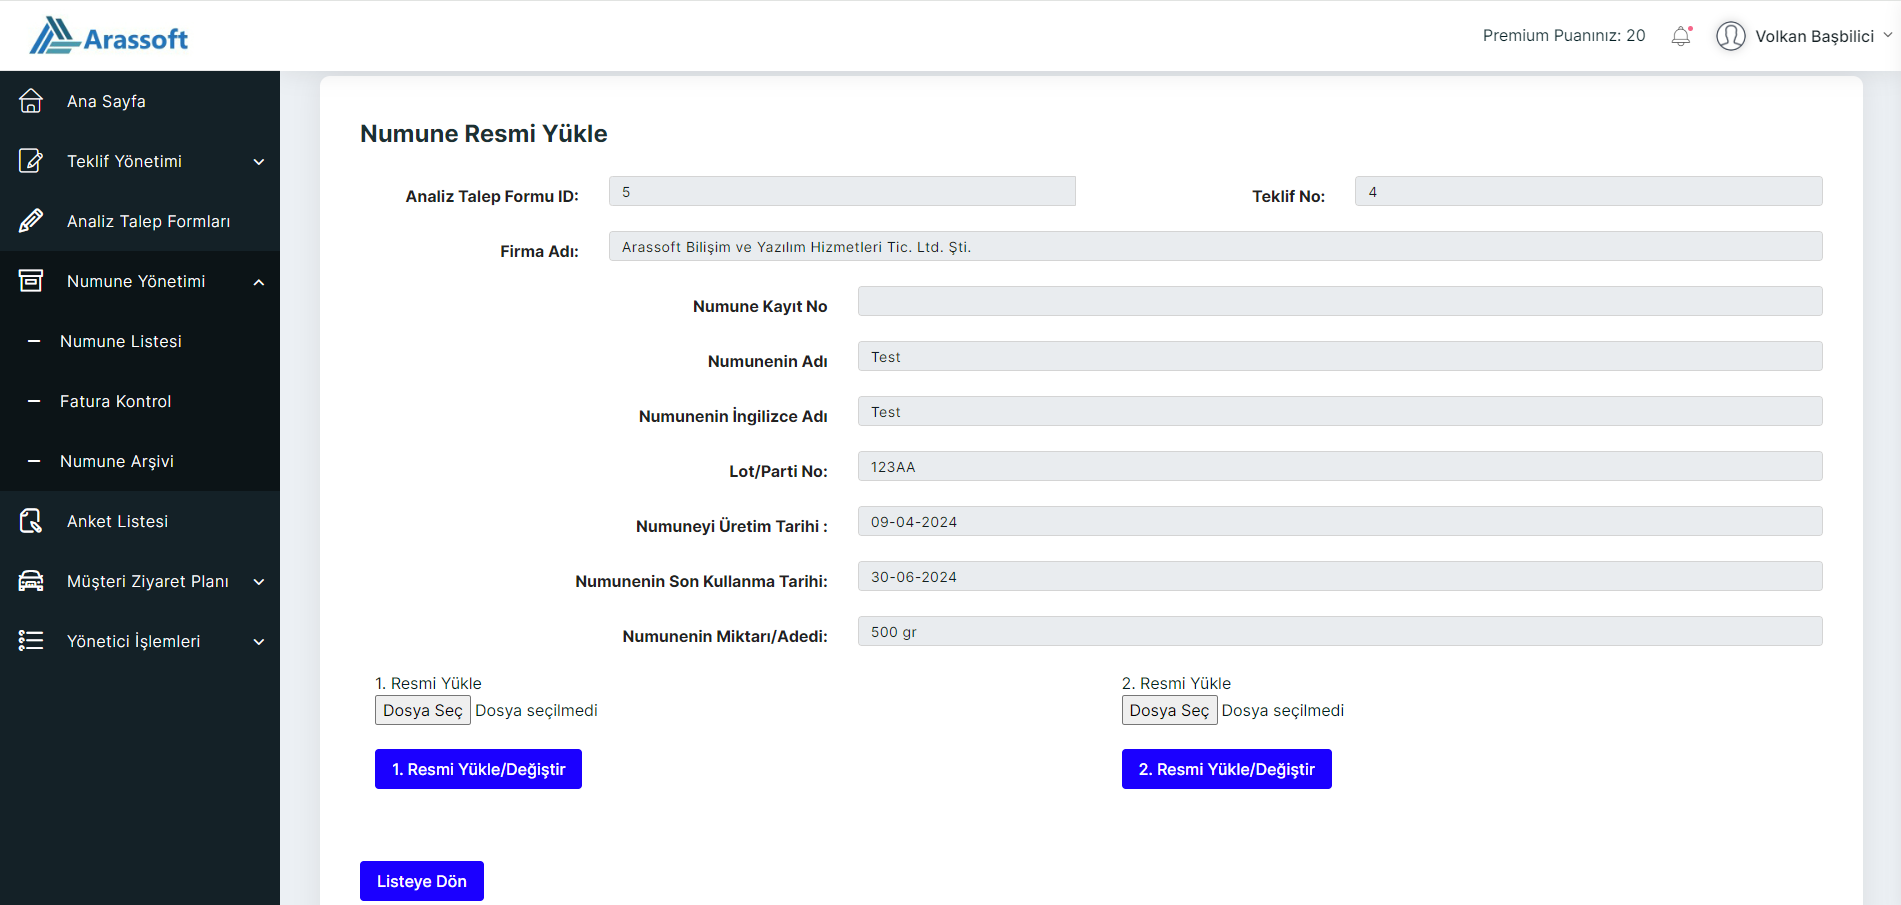Image resolution: width=1901 pixels, height=905 pixels.
Task: Click the Volkan Başbilici user name
Action: tap(1814, 36)
